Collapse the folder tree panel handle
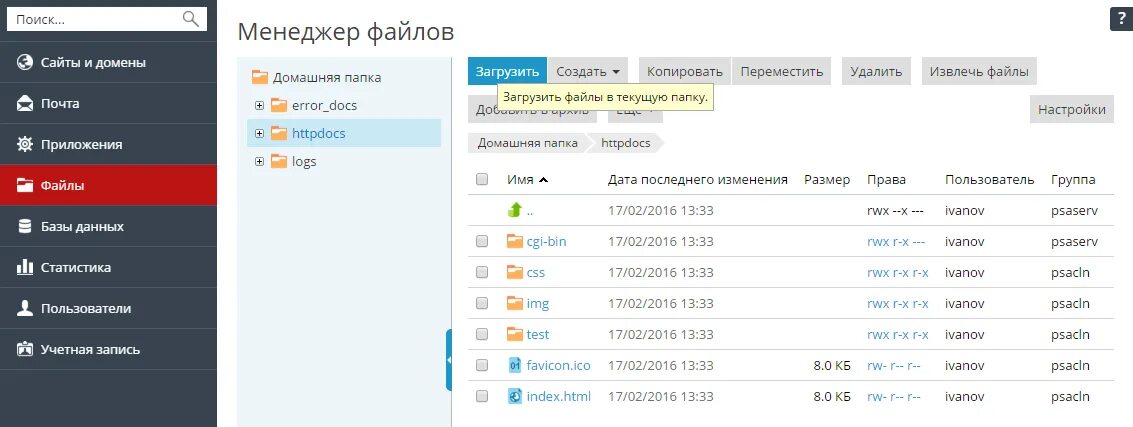Image resolution: width=1133 pixels, height=427 pixels. tap(449, 360)
